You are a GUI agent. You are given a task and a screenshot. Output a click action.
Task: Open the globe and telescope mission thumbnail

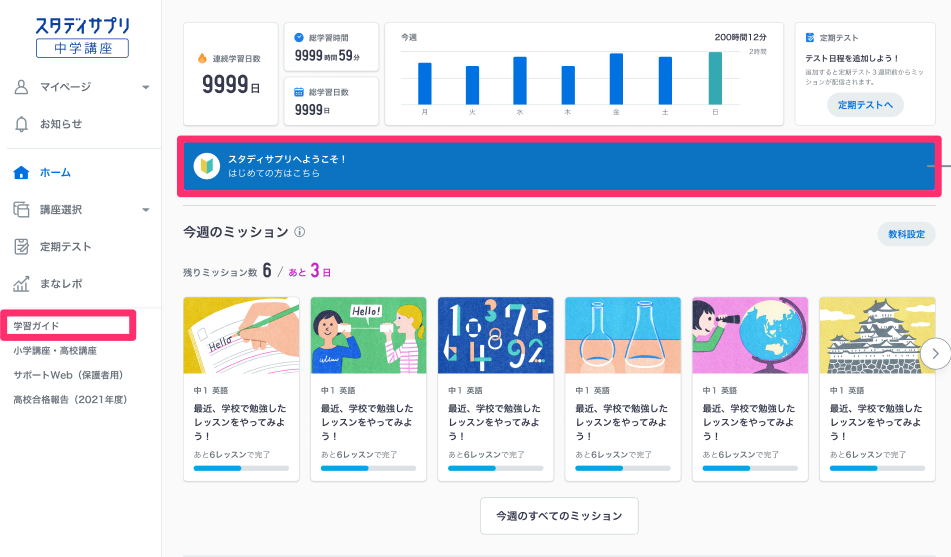(750, 336)
